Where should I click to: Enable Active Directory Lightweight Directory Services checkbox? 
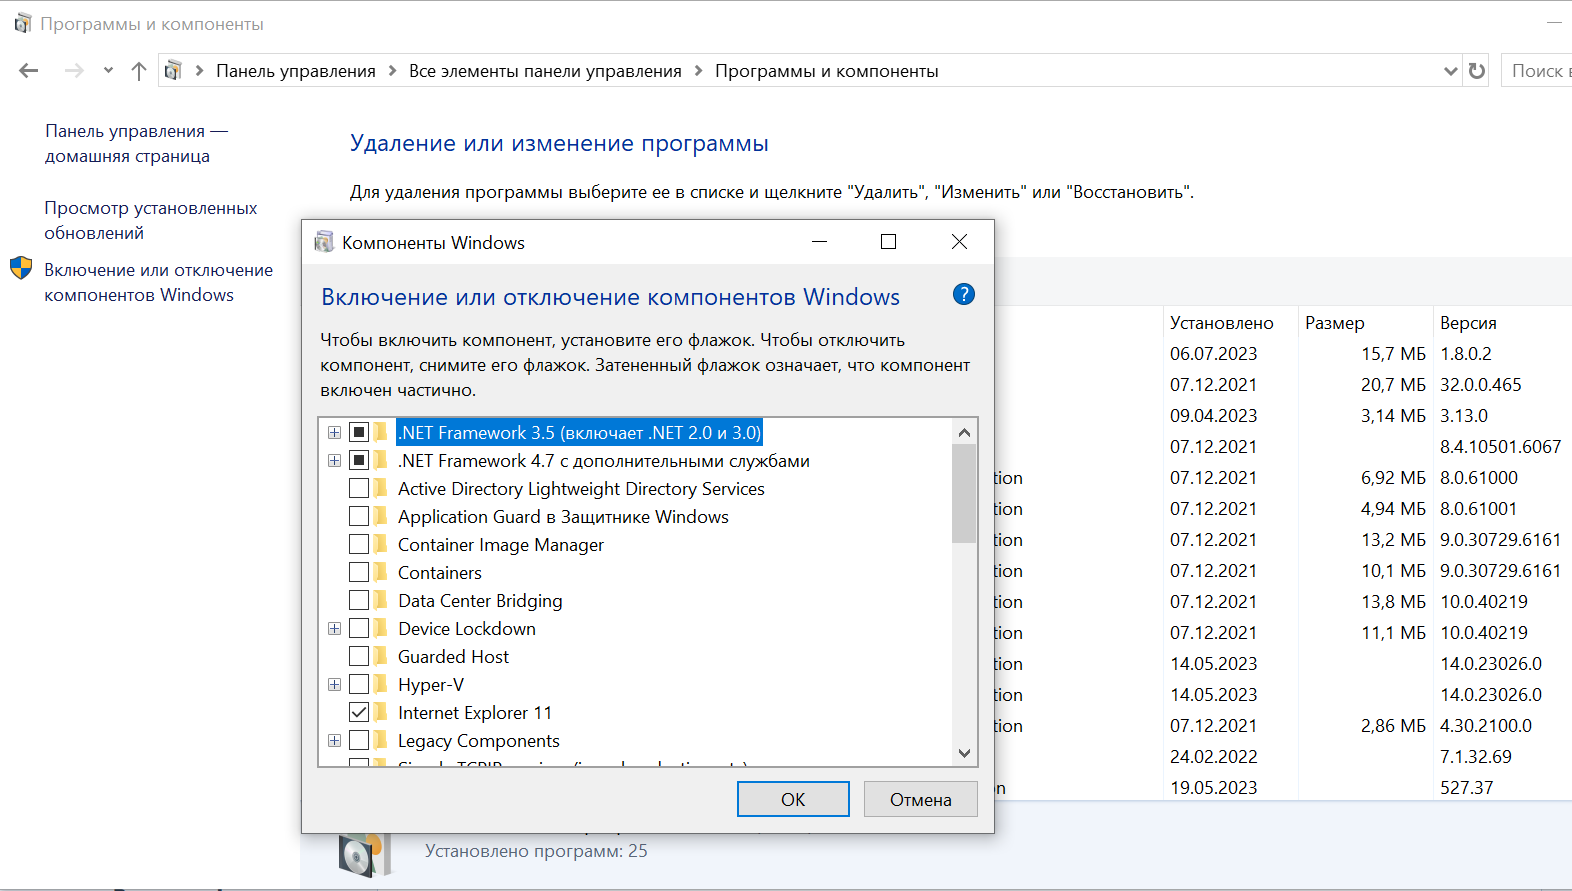click(359, 488)
